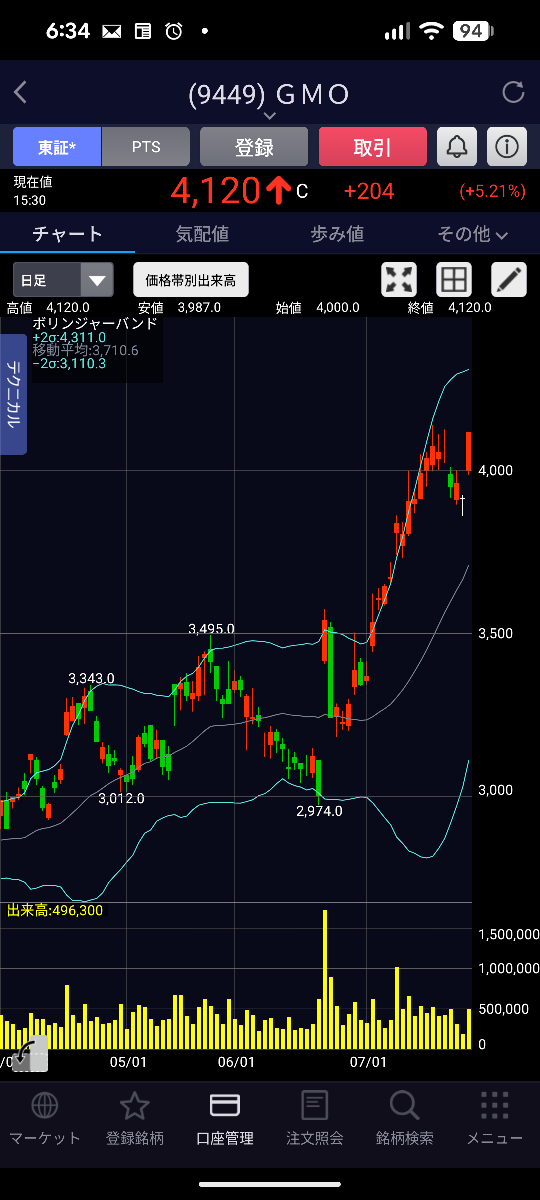This screenshot has height=1200, width=540.
Task: Open 注文照会 document icon
Action: [x=314, y=1105]
